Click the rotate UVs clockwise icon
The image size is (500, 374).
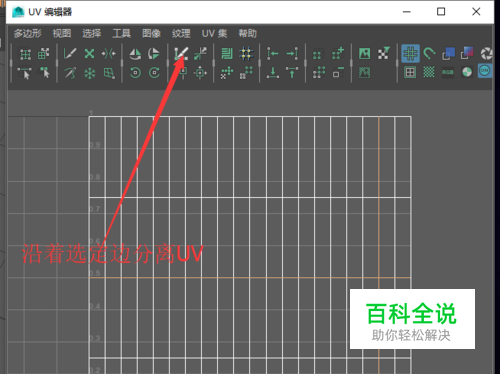point(154,72)
